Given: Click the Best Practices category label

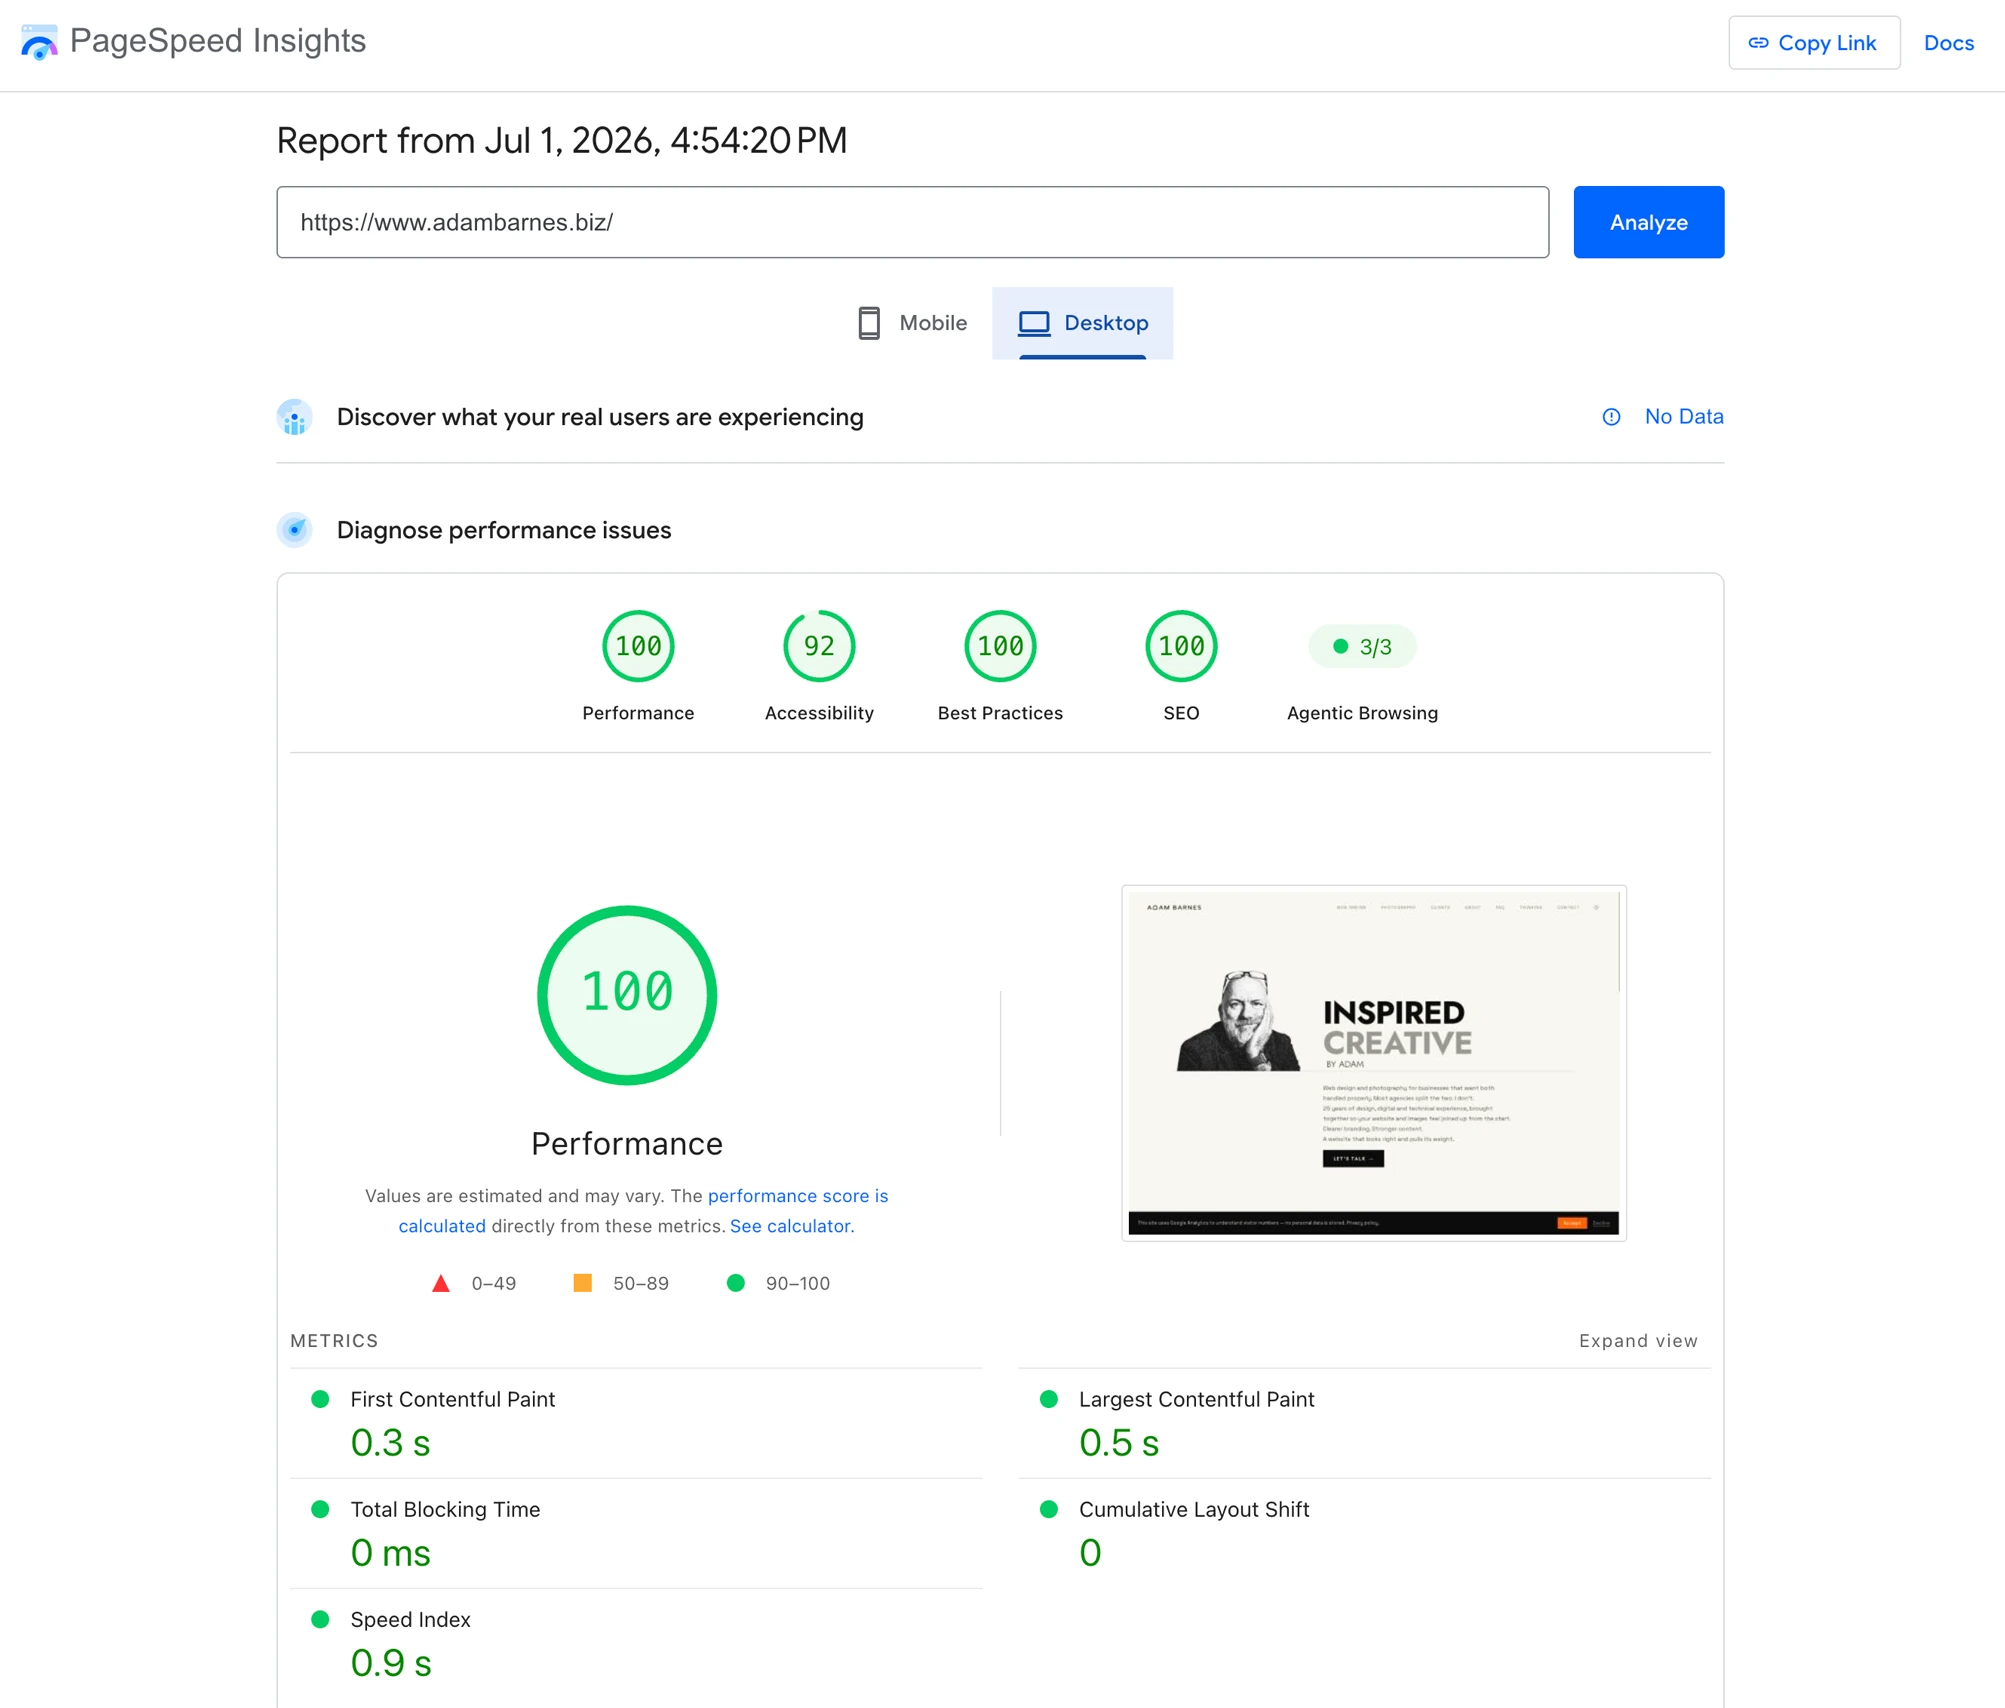Looking at the screenshot, I should tap(1000, 713).
